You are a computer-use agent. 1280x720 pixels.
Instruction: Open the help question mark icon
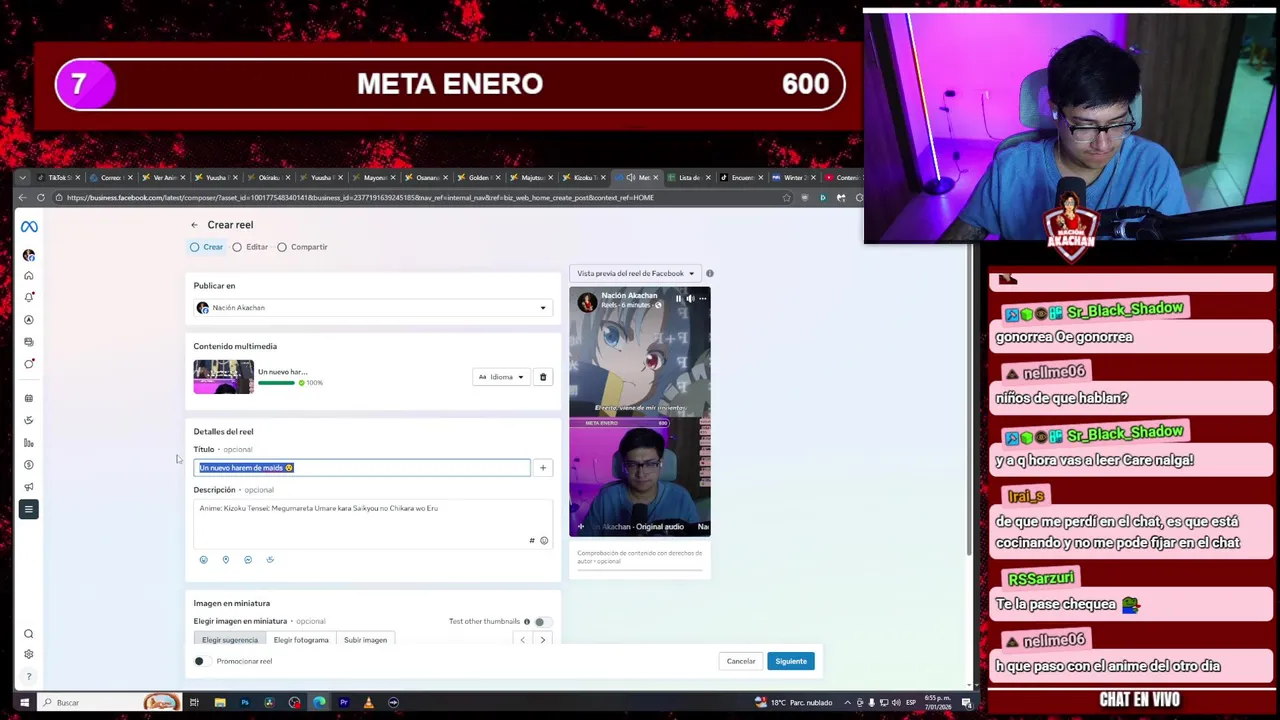pos(29,676)
